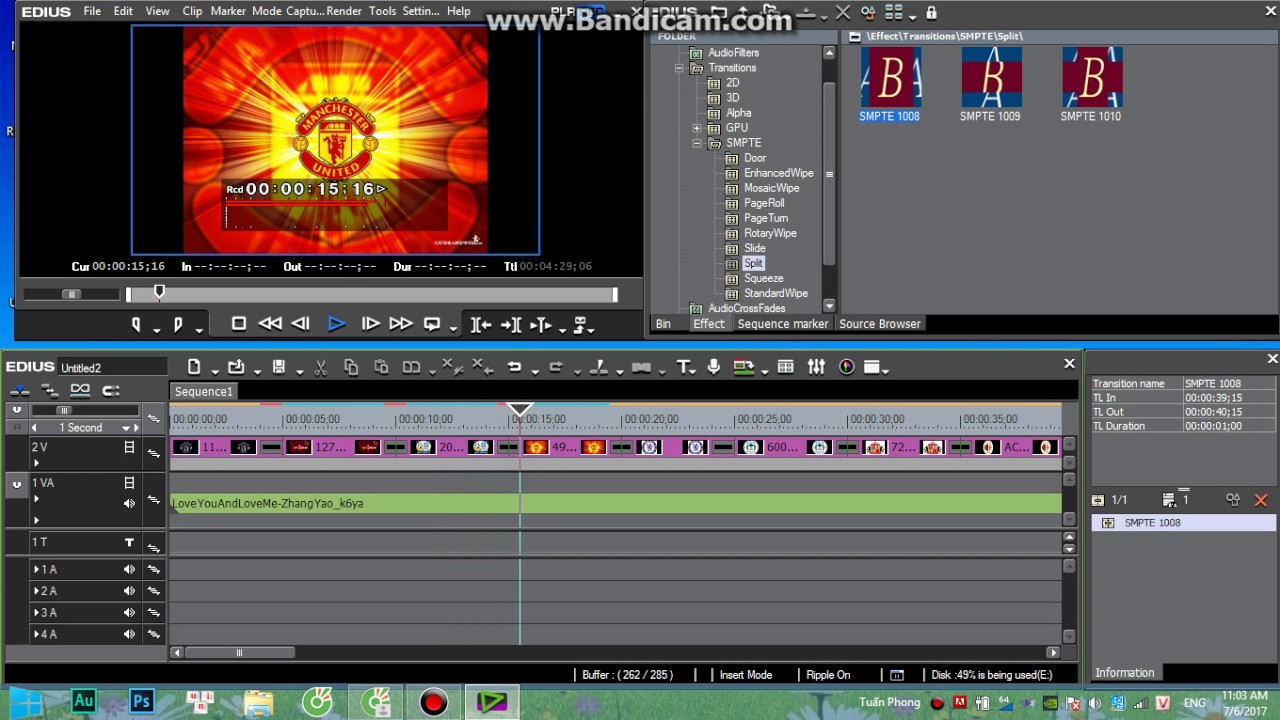Image resolution: width=1280 pixels, height=720 pixels.
Task: Toggle title visibility T on the 1 T track
Action: pos(129,542)
